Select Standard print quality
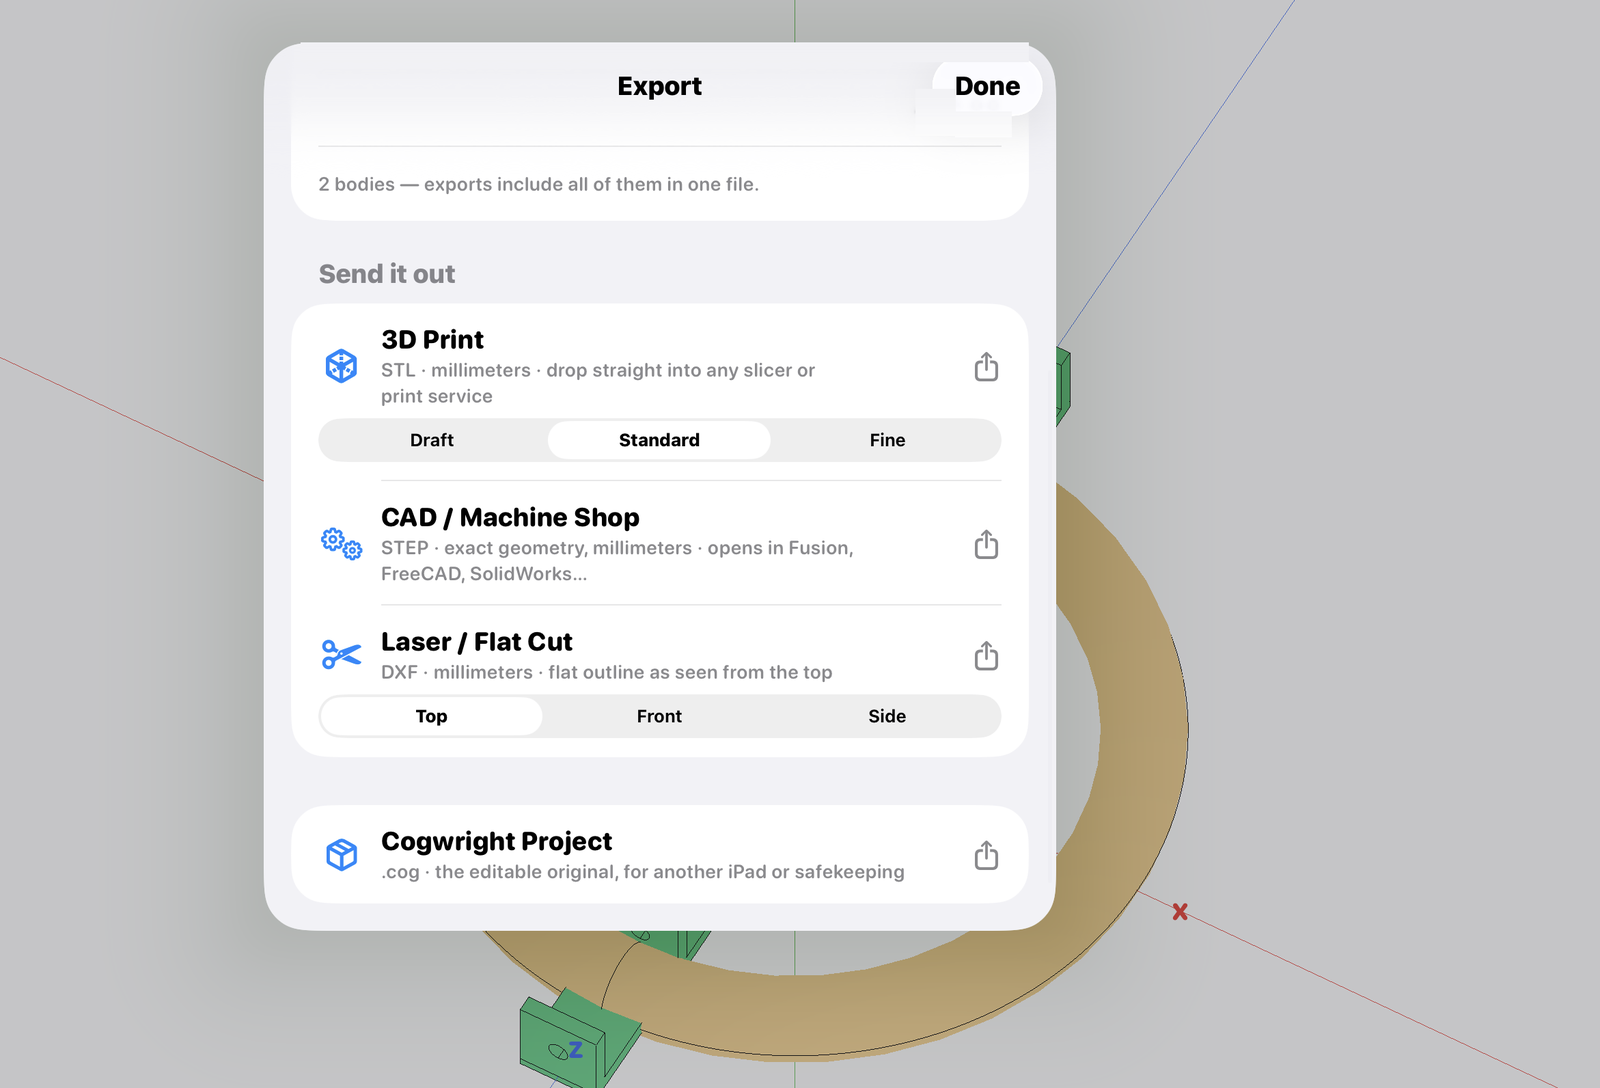1600x1088 pixels. pos(659,440)
